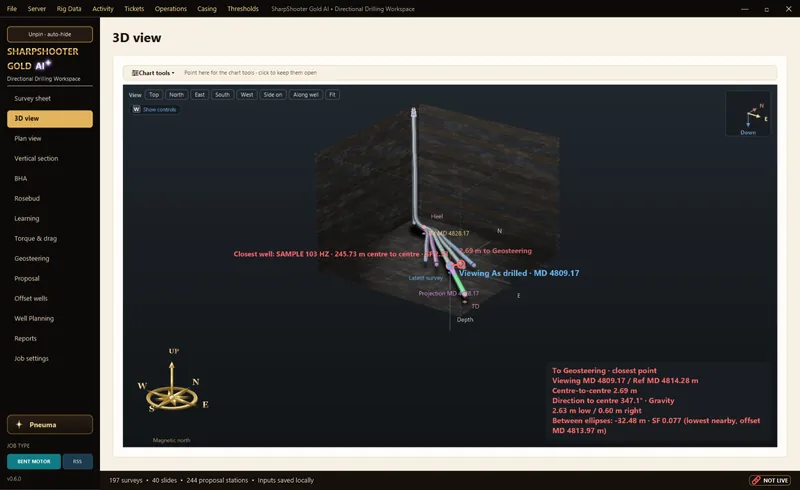Viewport: 800px width, 490px height.
Task: Open Torque & drag page
Action: click(x=50, y=238)
